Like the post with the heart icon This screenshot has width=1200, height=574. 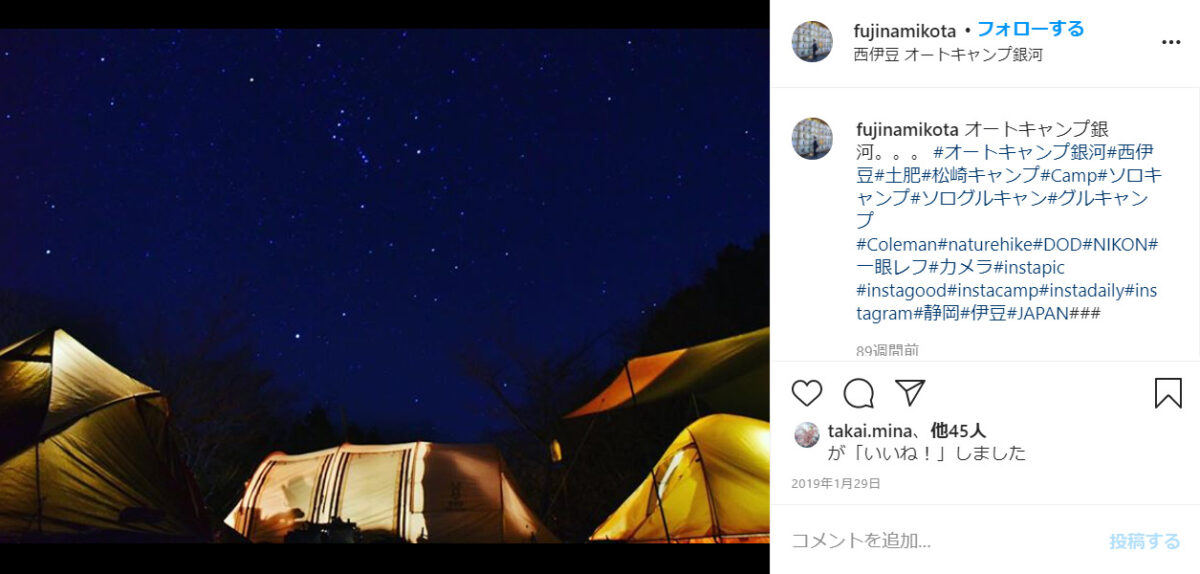(807, 393)
